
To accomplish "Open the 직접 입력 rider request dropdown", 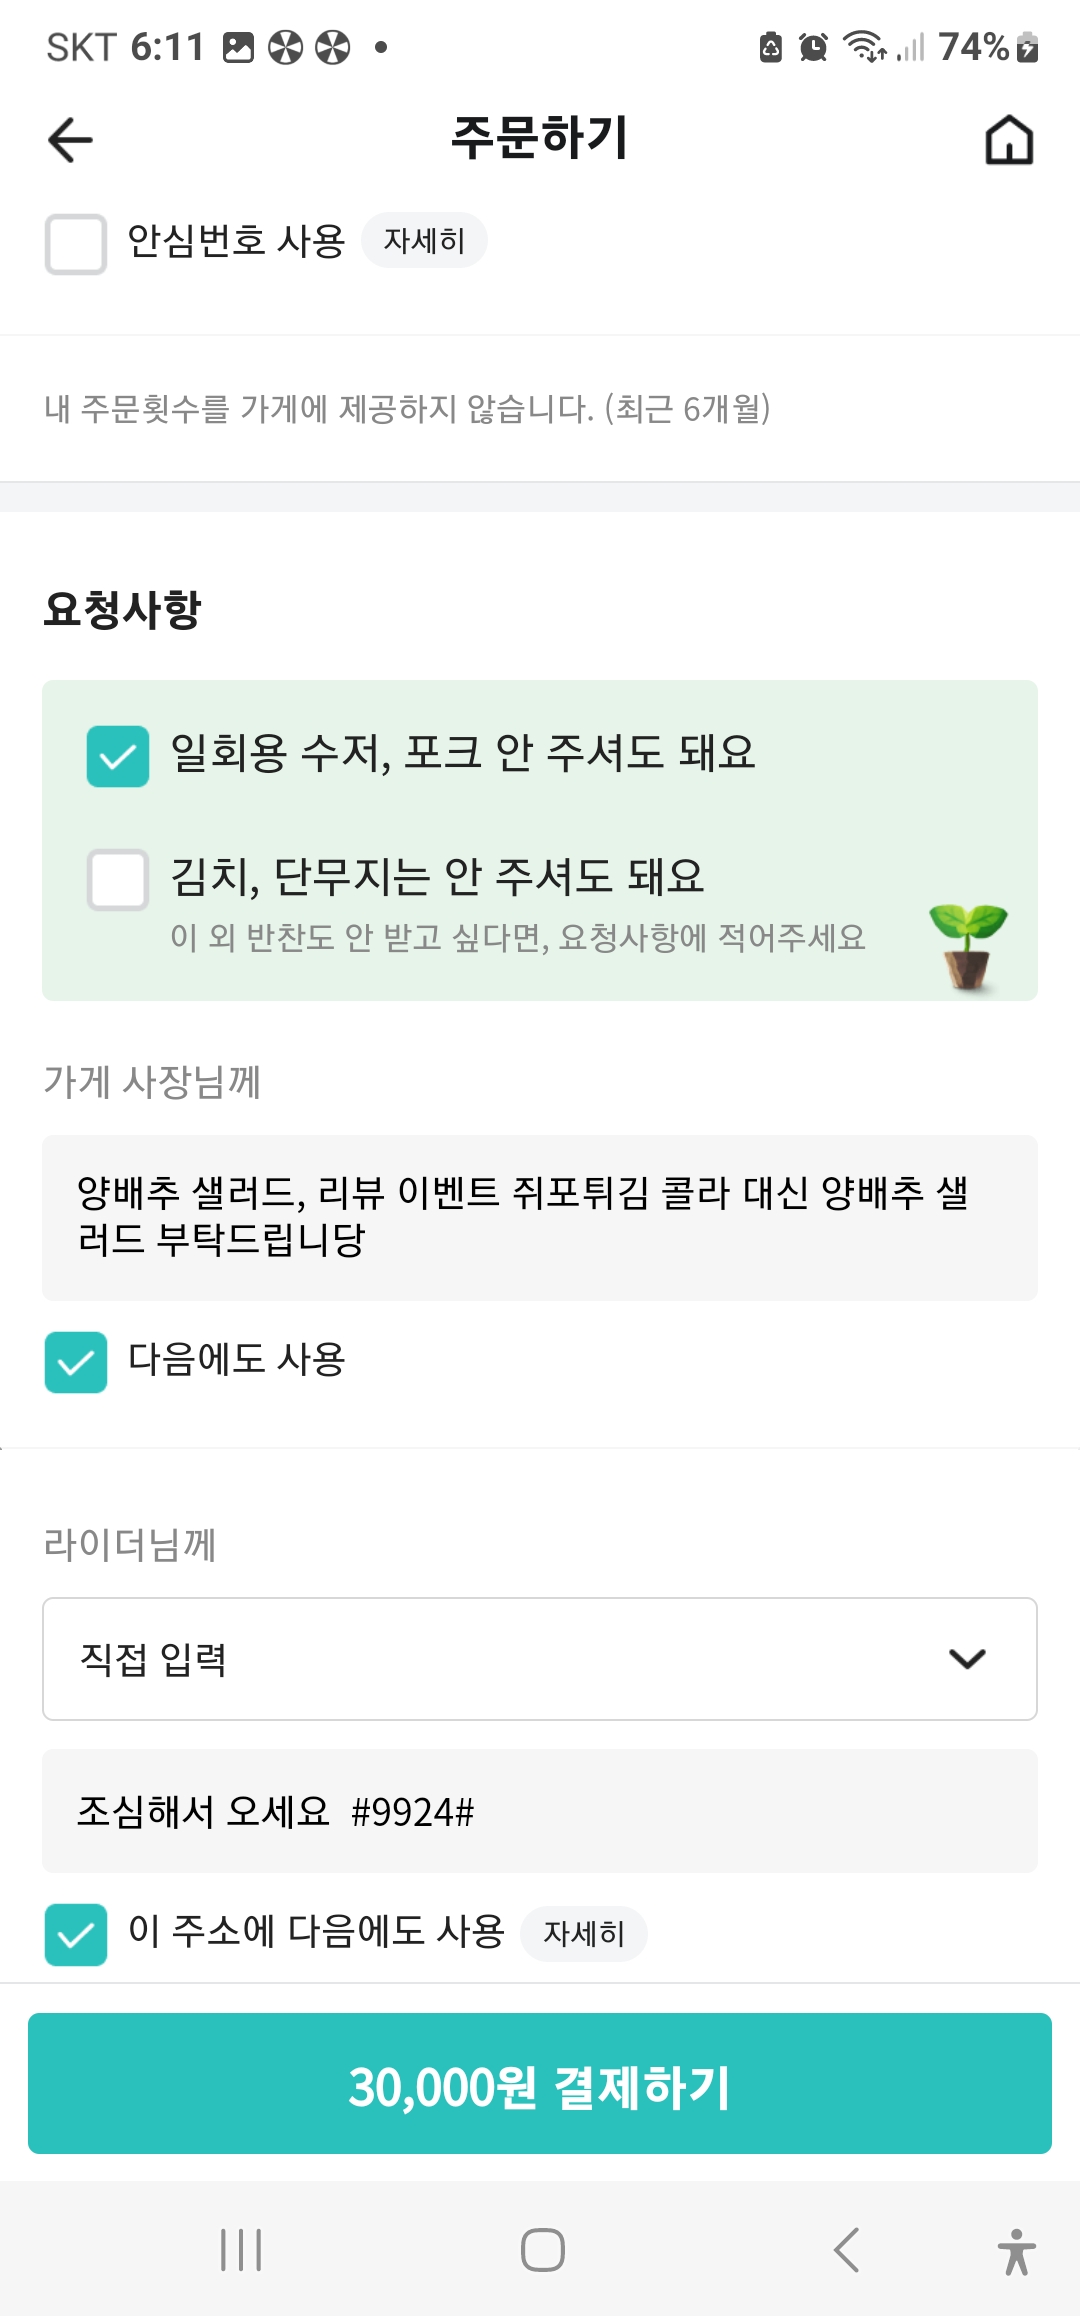I will click(x=540, y=1659).
